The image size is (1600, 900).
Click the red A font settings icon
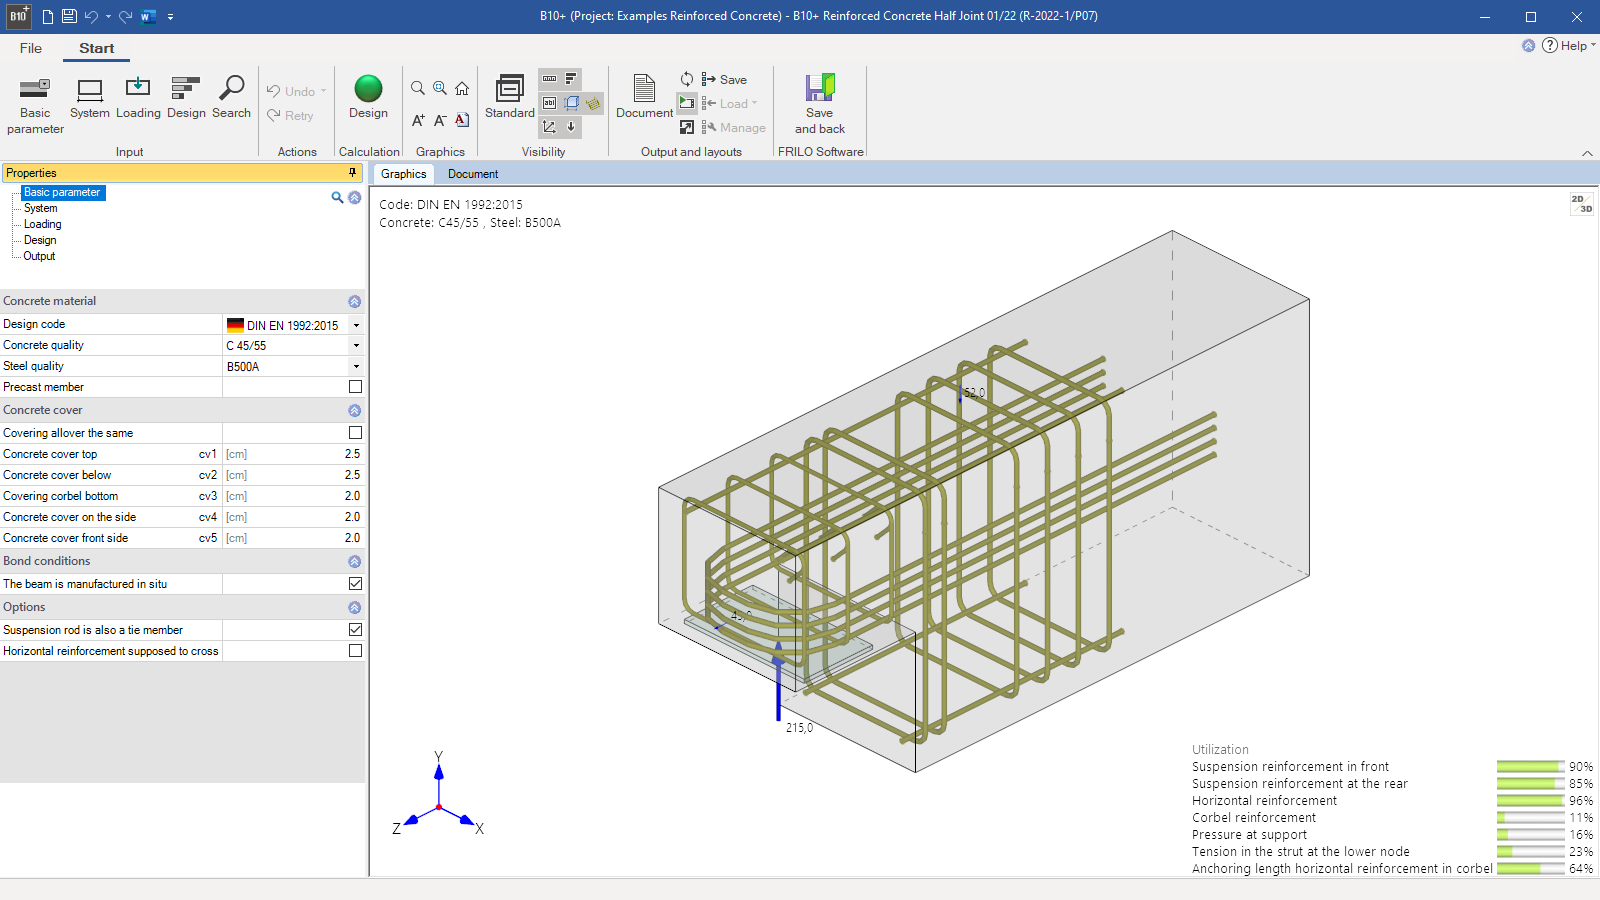click(462, 120)
